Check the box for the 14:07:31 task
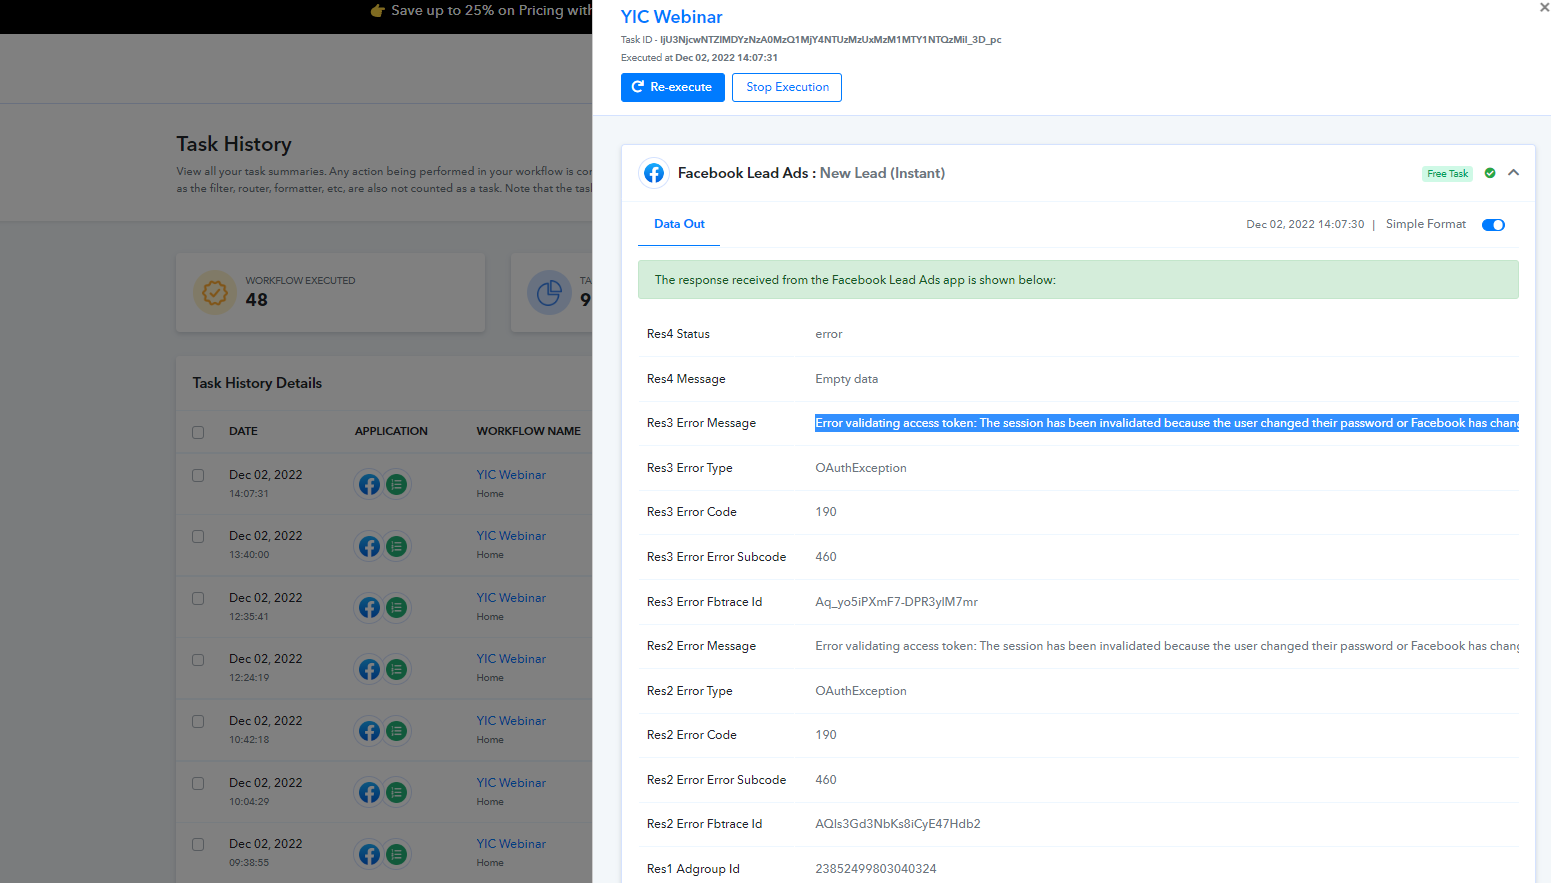The width and height of the screenshot is (1551, 883). pyautogui.click(x=198, y=475)
